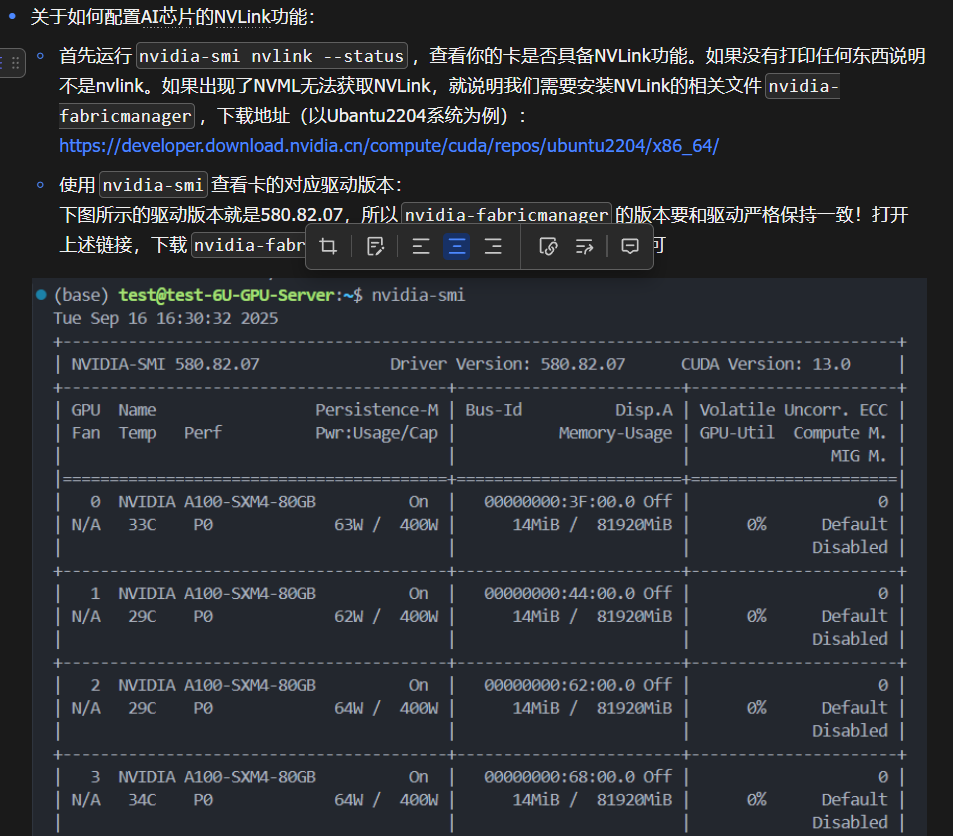Viewport: 953px width, 836px height.
Task: Click the six-dot drag handle in left margin
Action: (13, 63)
